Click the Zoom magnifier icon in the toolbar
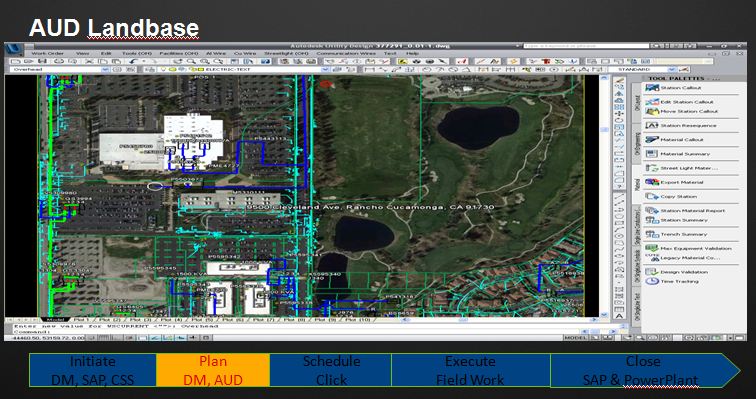 pyautogui.click(x=191, y=61)
